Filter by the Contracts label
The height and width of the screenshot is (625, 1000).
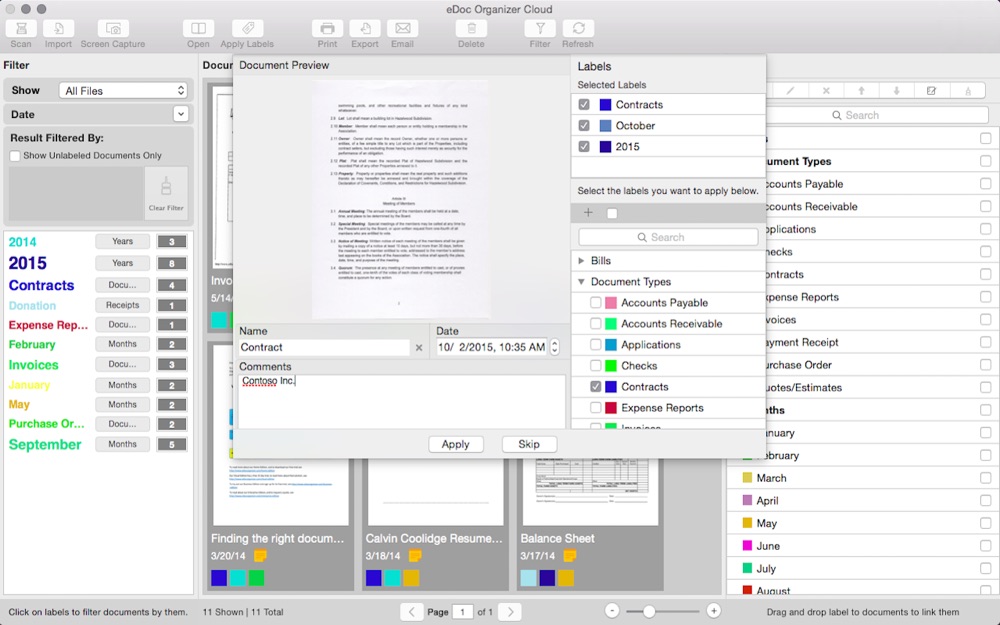[x=41, y=285]
